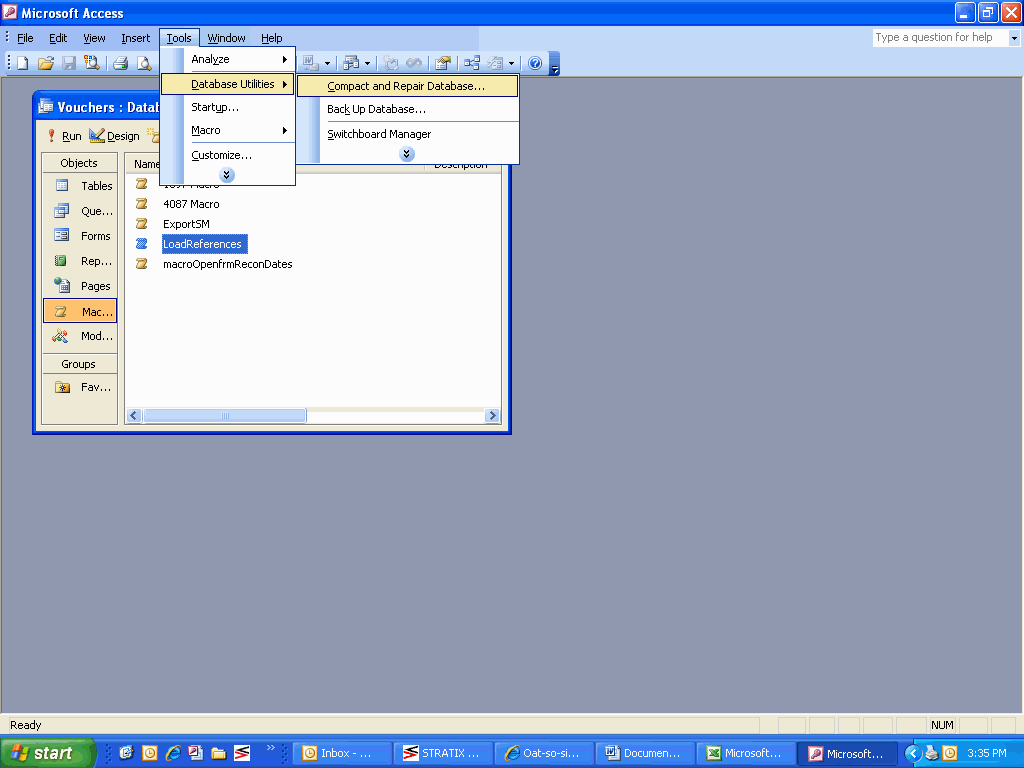Image resolution: width=1024 pixels, height=768 pixels.
Task: Click the horizontal scrollbar left arrow
Action: coord(134,415)
